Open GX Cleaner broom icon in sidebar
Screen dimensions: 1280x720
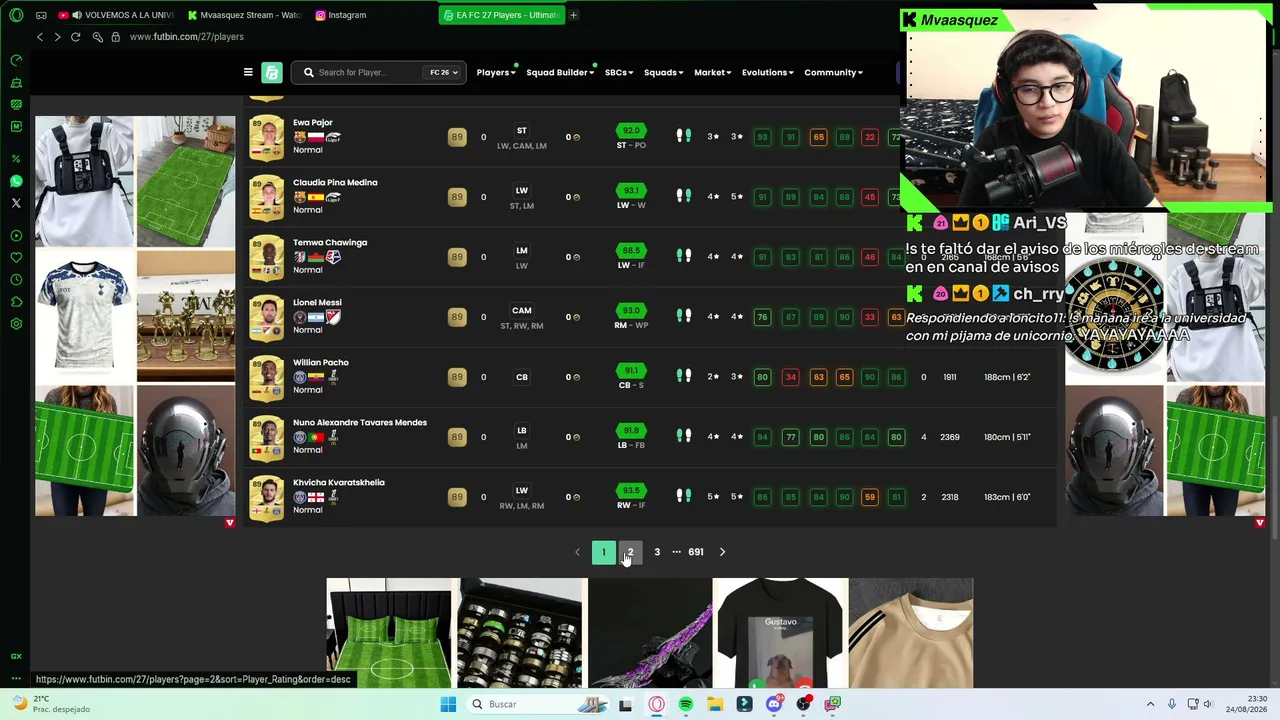coord(16,82)
